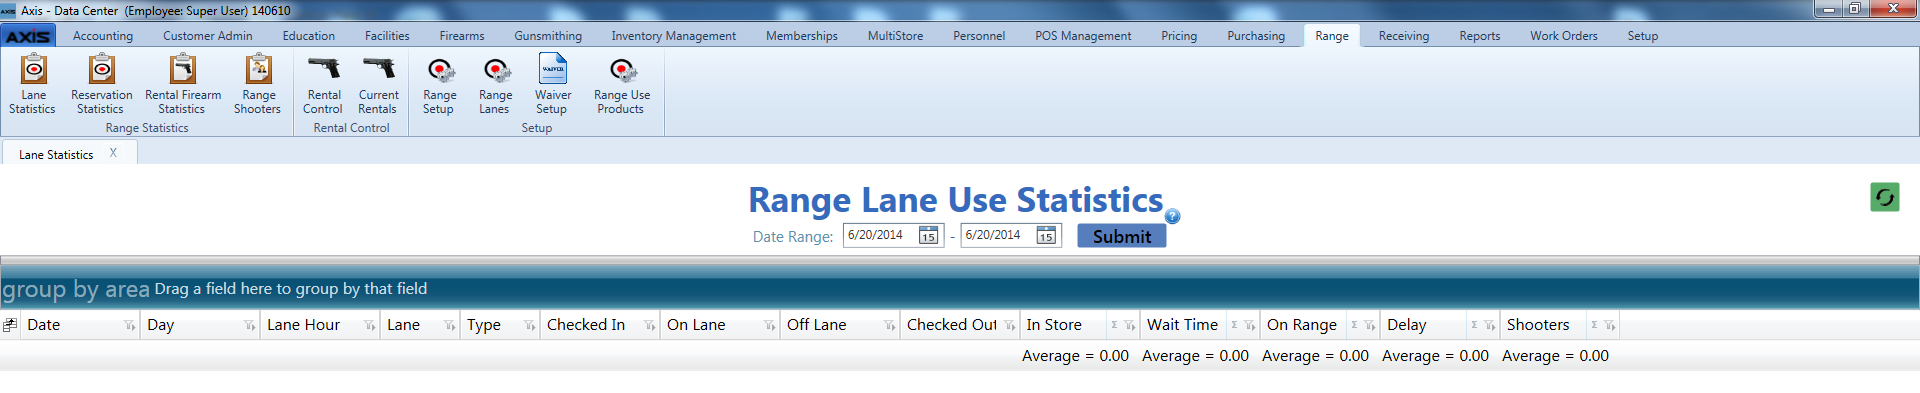
Task: Open the Range Shooters list
Action: click(258, 84)
